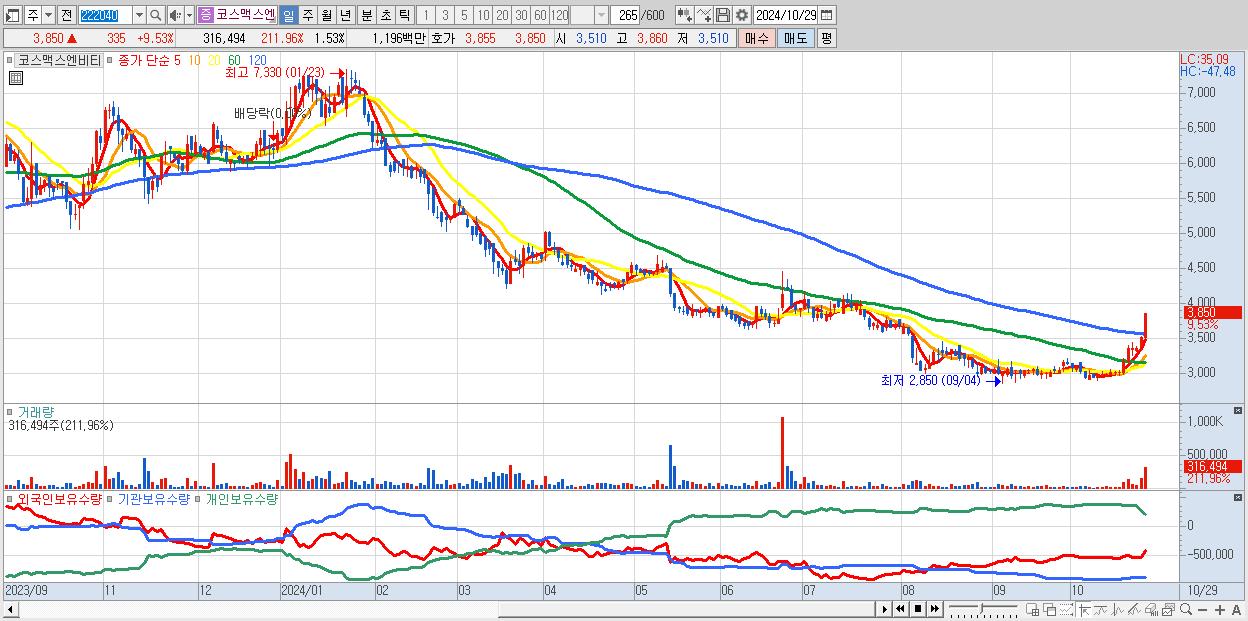Select the 1 interval button
Viewport: 1248px width, 621px height.
425,15
